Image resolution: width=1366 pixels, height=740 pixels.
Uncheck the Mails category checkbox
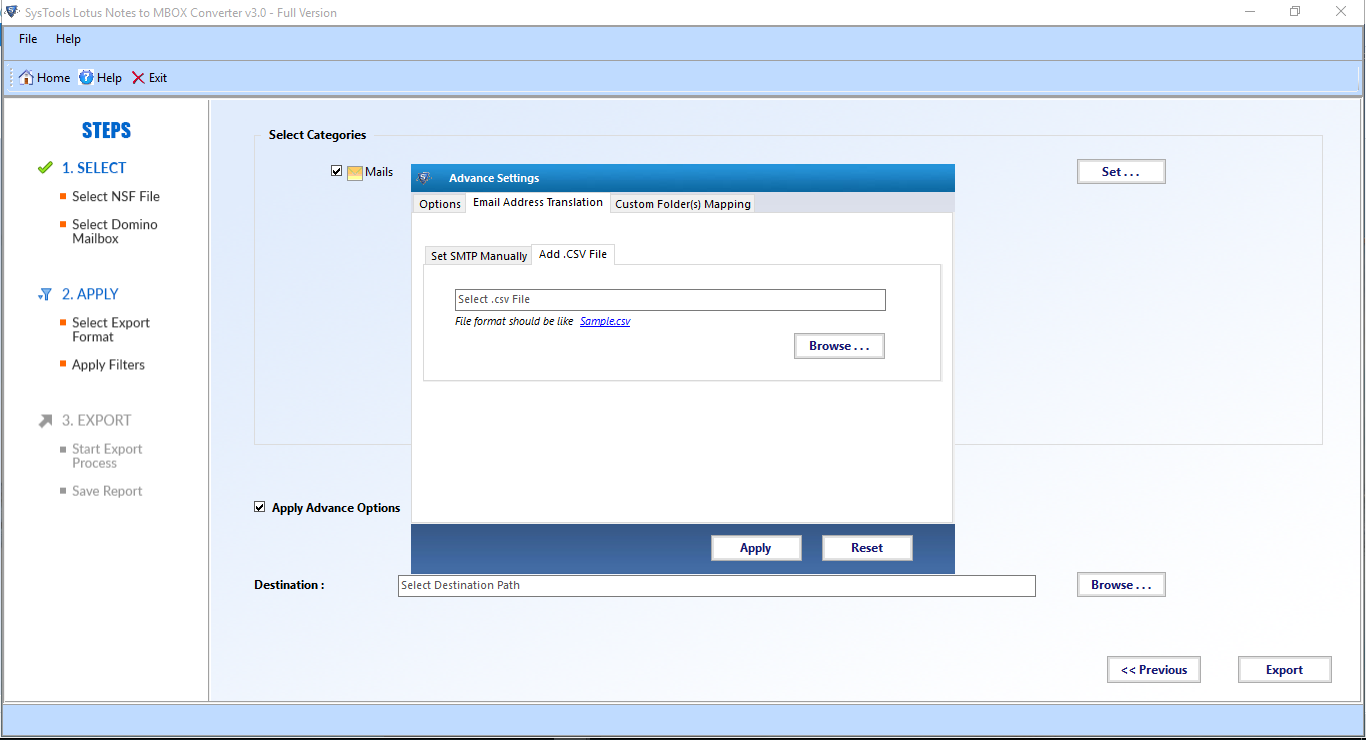(337, 171)
